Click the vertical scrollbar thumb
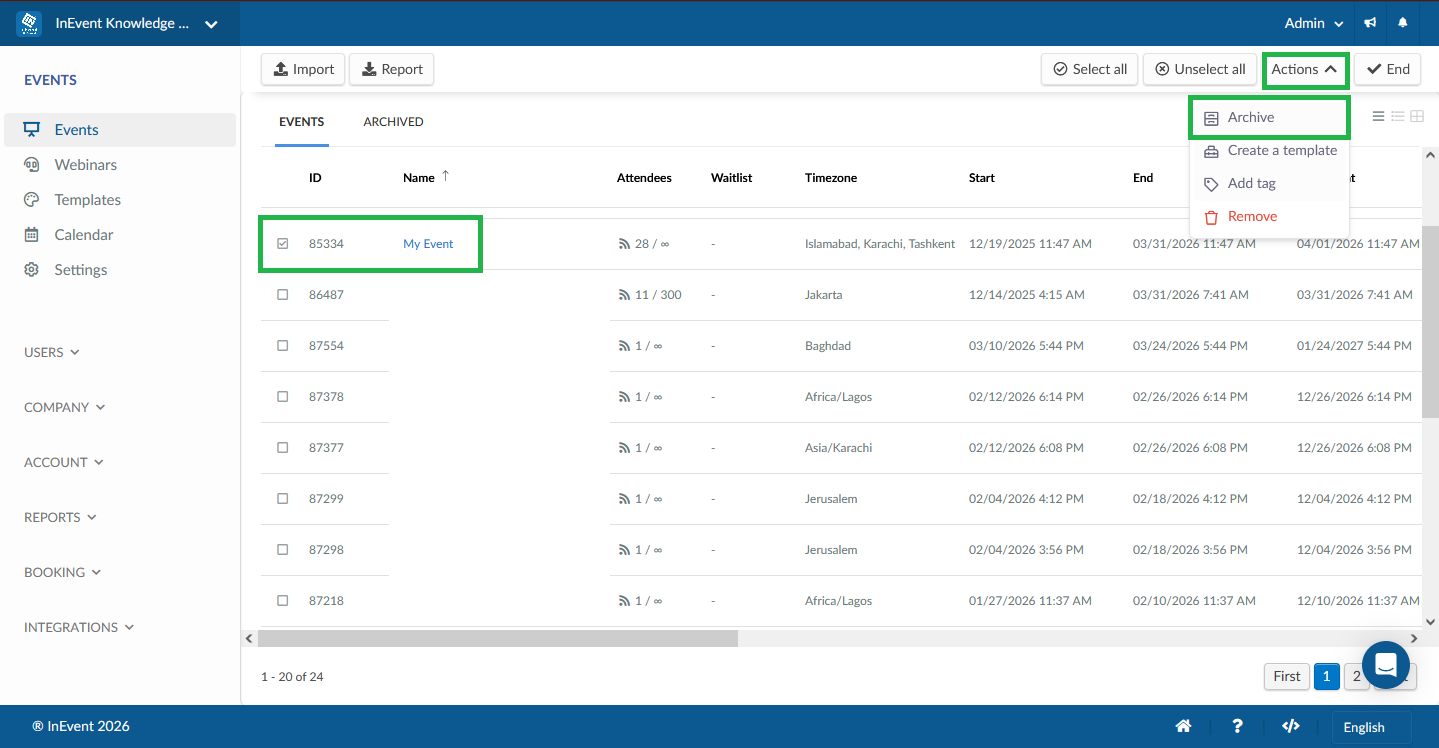Viewport: 1439px width, 748px height. (x=1430, y=320)
